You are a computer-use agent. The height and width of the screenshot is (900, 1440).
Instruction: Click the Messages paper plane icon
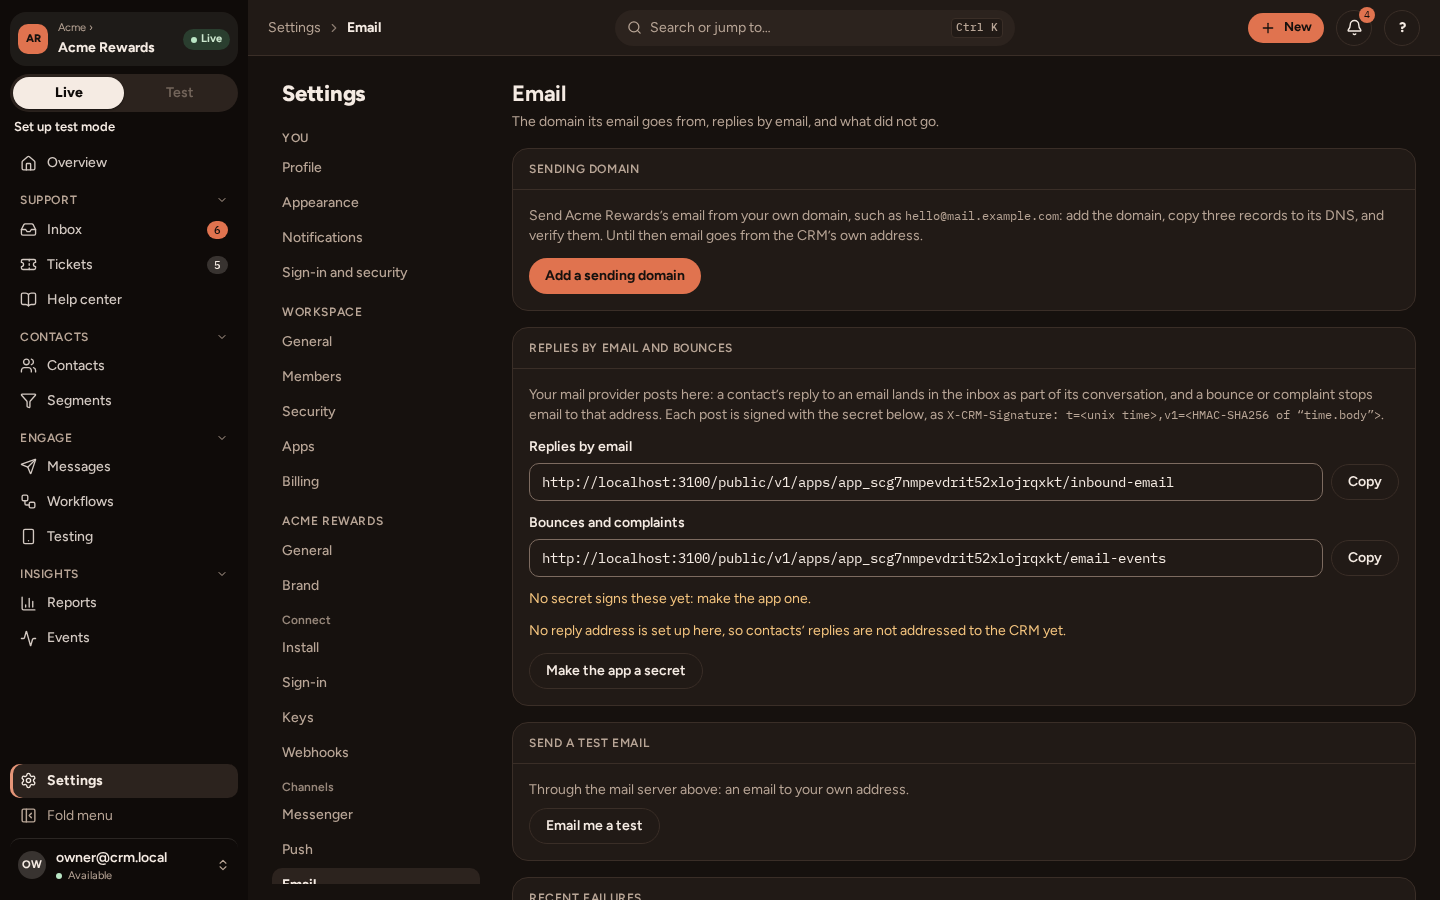(29, 467)
